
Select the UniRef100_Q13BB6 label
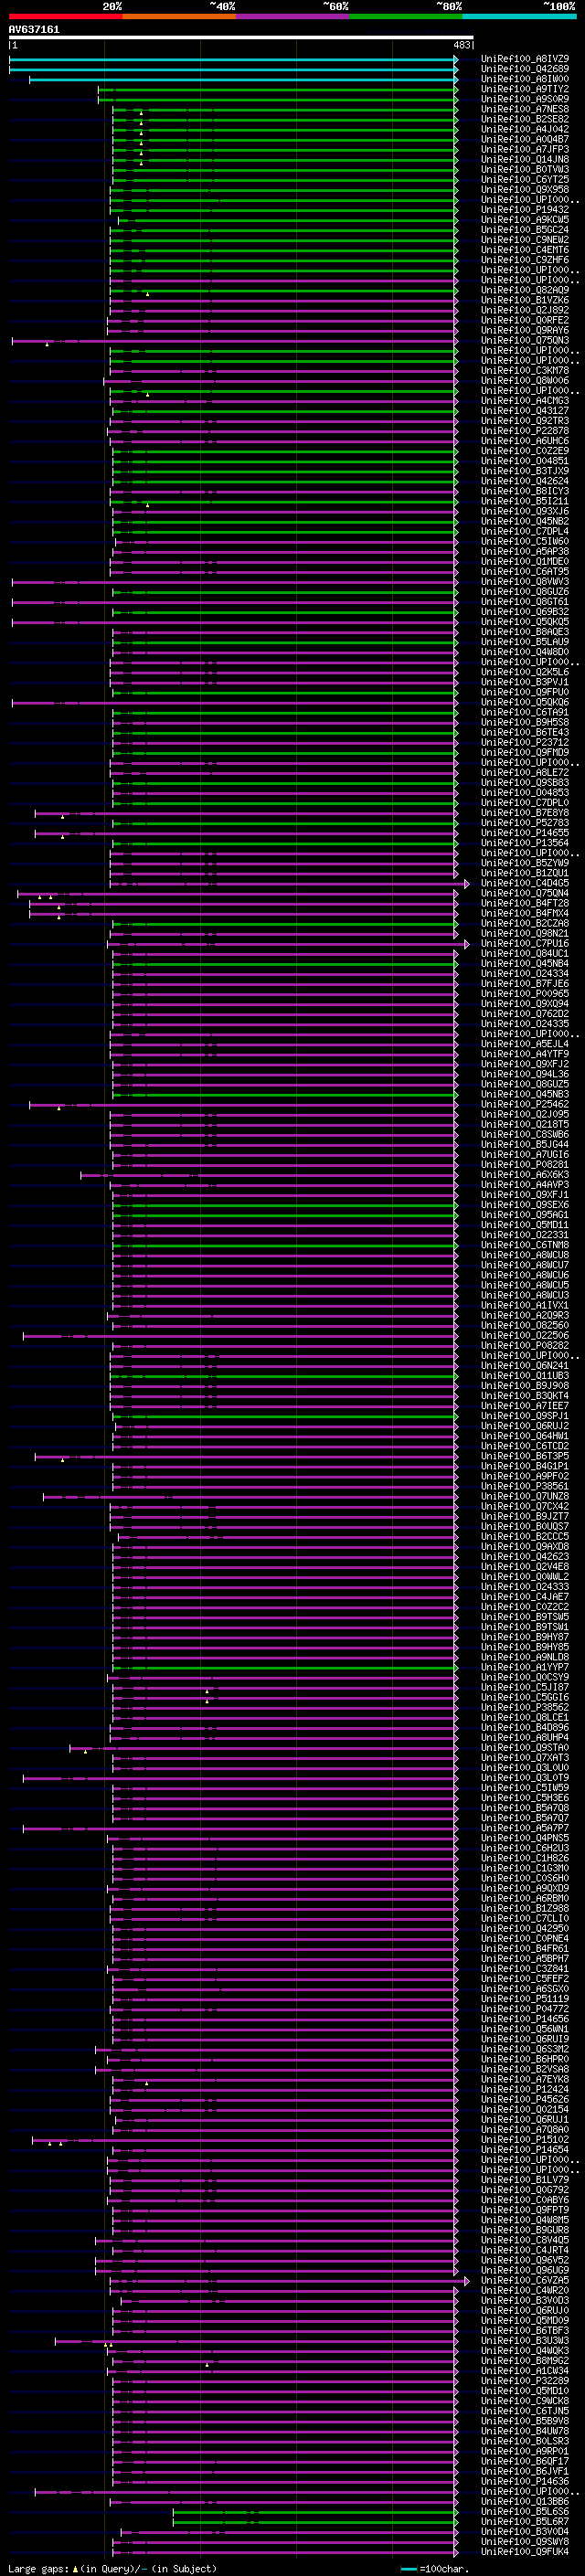525,2501
